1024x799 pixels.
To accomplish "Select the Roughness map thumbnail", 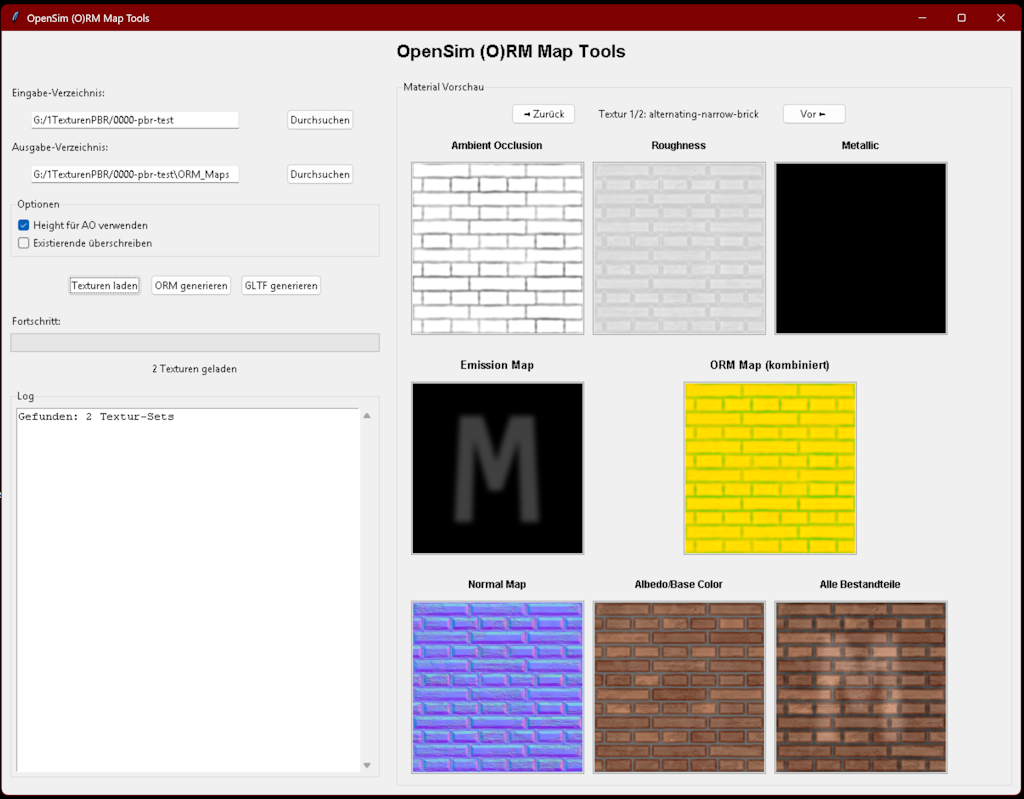I will (x=679, y=248).
